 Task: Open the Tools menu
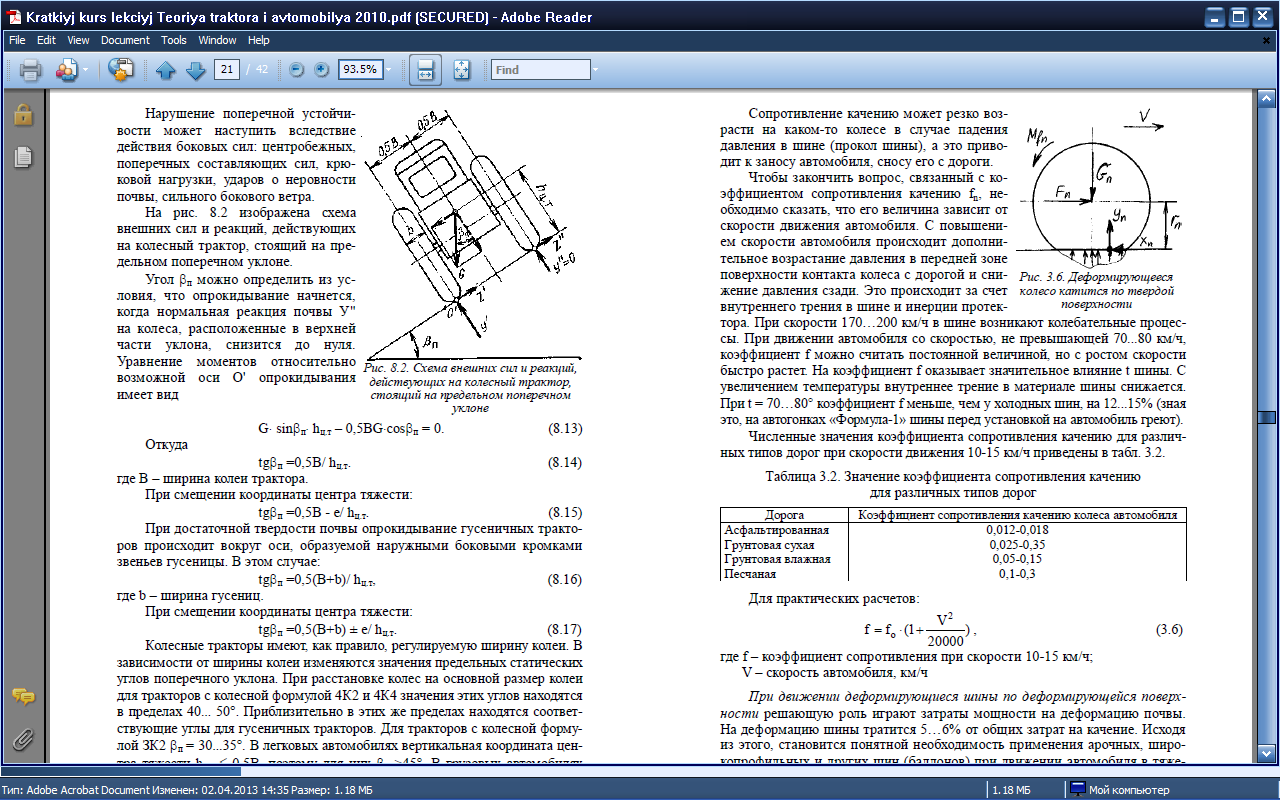174,40
